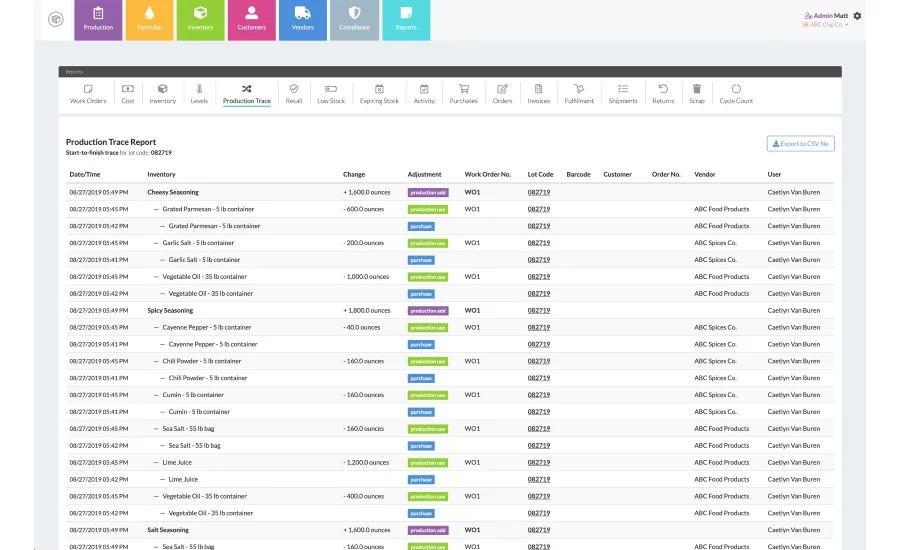The image size is (900, 550).
Task: Click the purple production add tag for Spicy Seasoning
Action: [428, 311]
